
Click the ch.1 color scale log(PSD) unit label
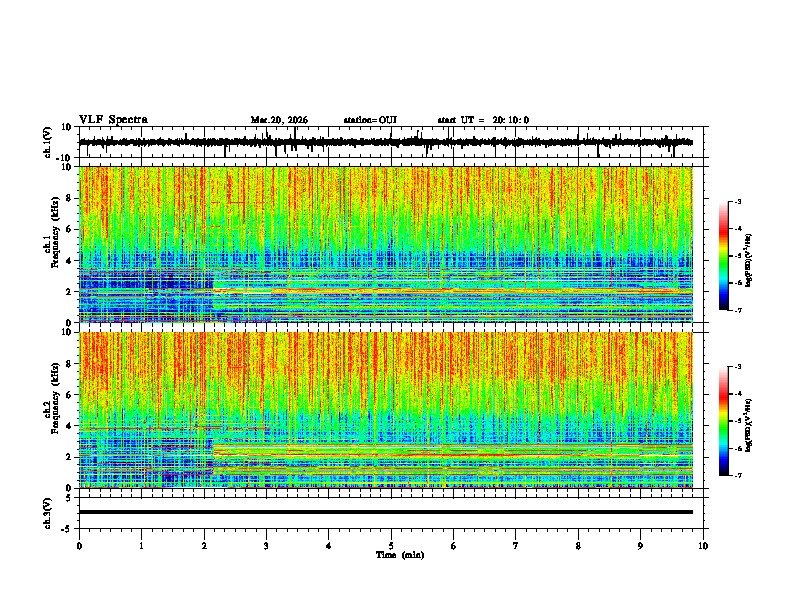[749, 261]
